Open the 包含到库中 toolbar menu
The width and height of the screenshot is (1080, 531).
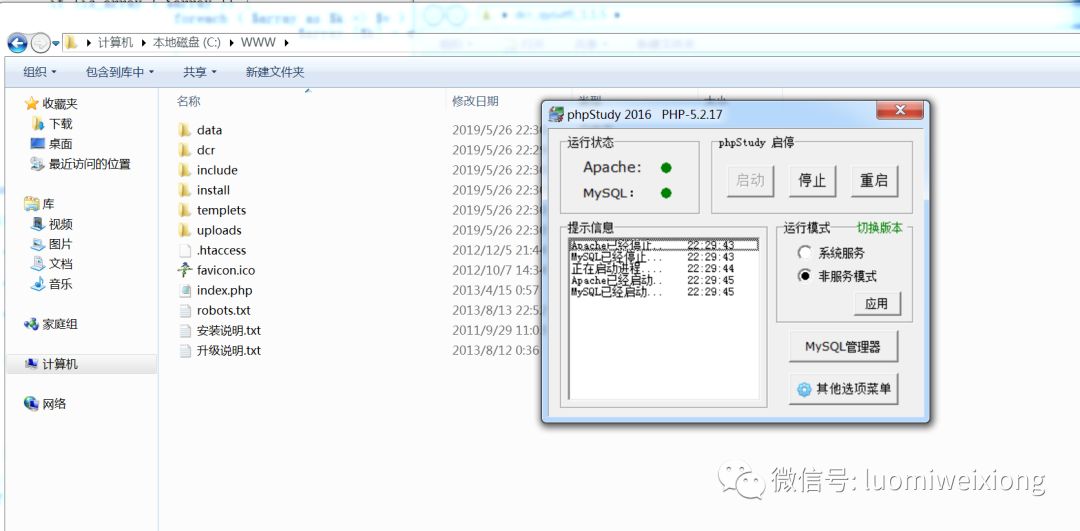(x=120, y=72)
